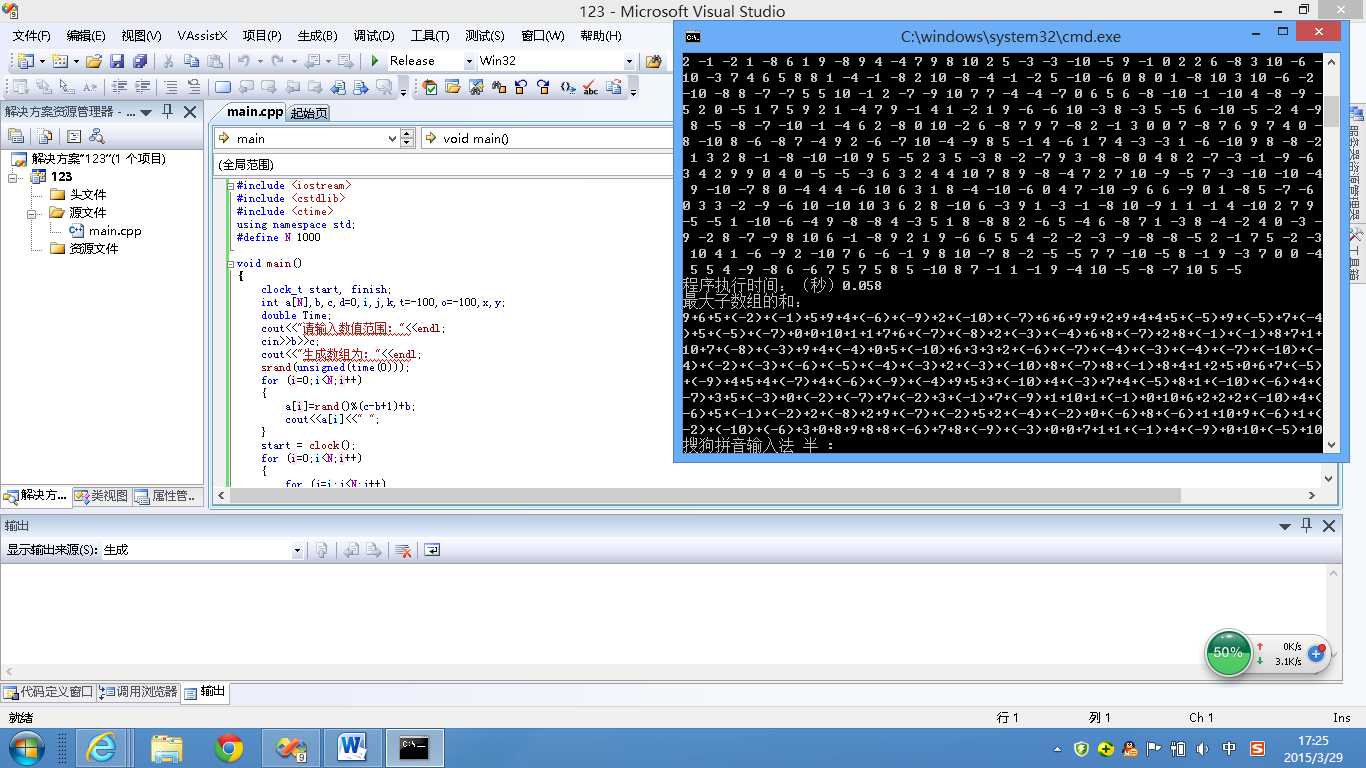Click the VAssistX spell check abc icon
This screenshot has width=1366, height=768.
coord(590,87)
